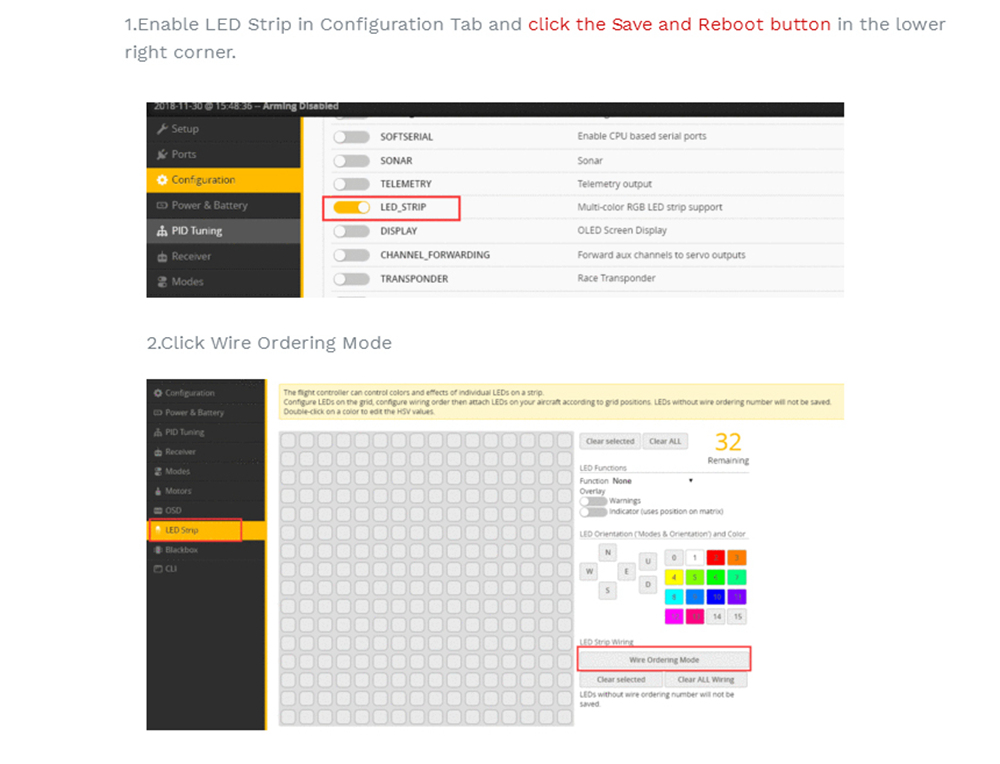Click the wrench icon beside Setup
This screenshot has width=1000, height=764.
[x=162, y=129]
